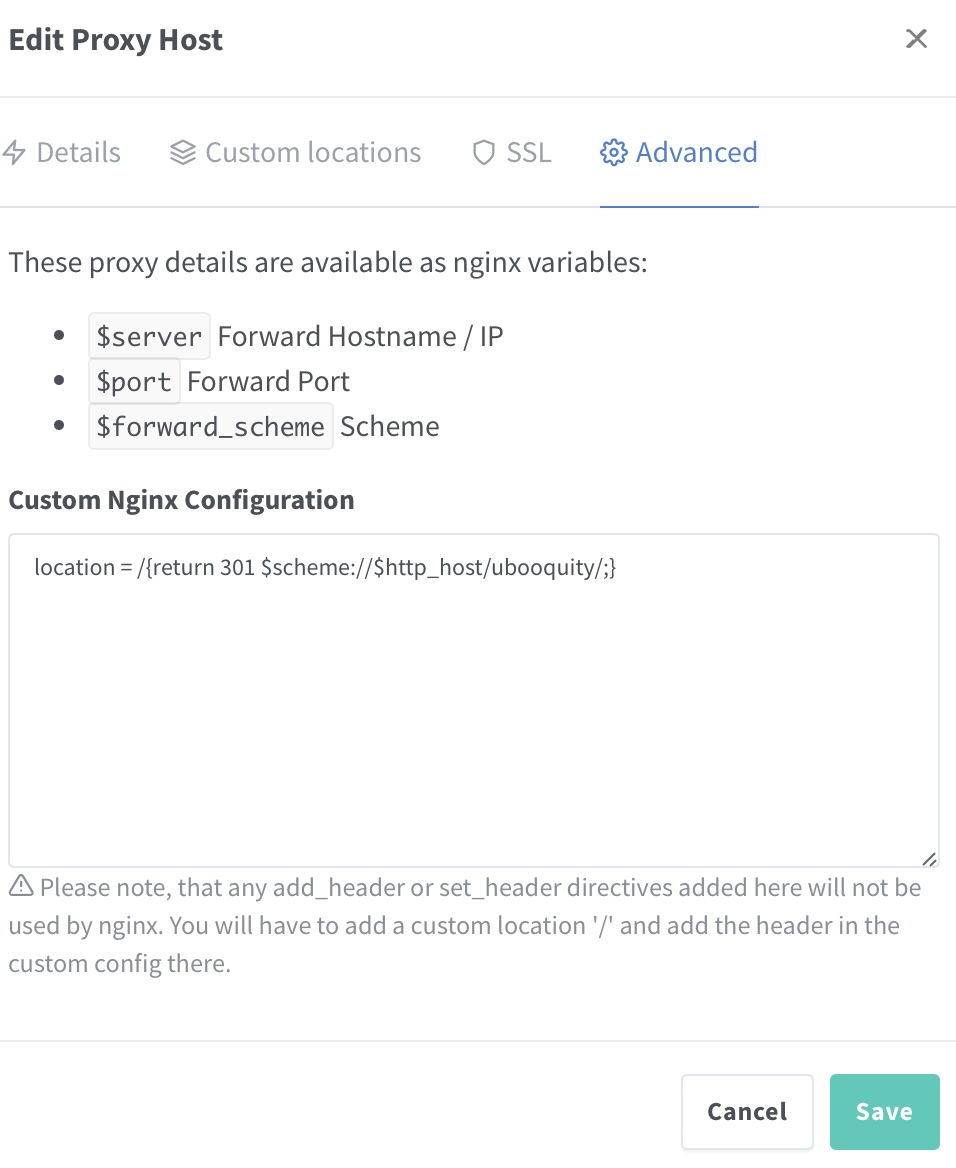Go to the SSL tab
The width and height of the screenshot is (956, 1168).
pos(528,153)
